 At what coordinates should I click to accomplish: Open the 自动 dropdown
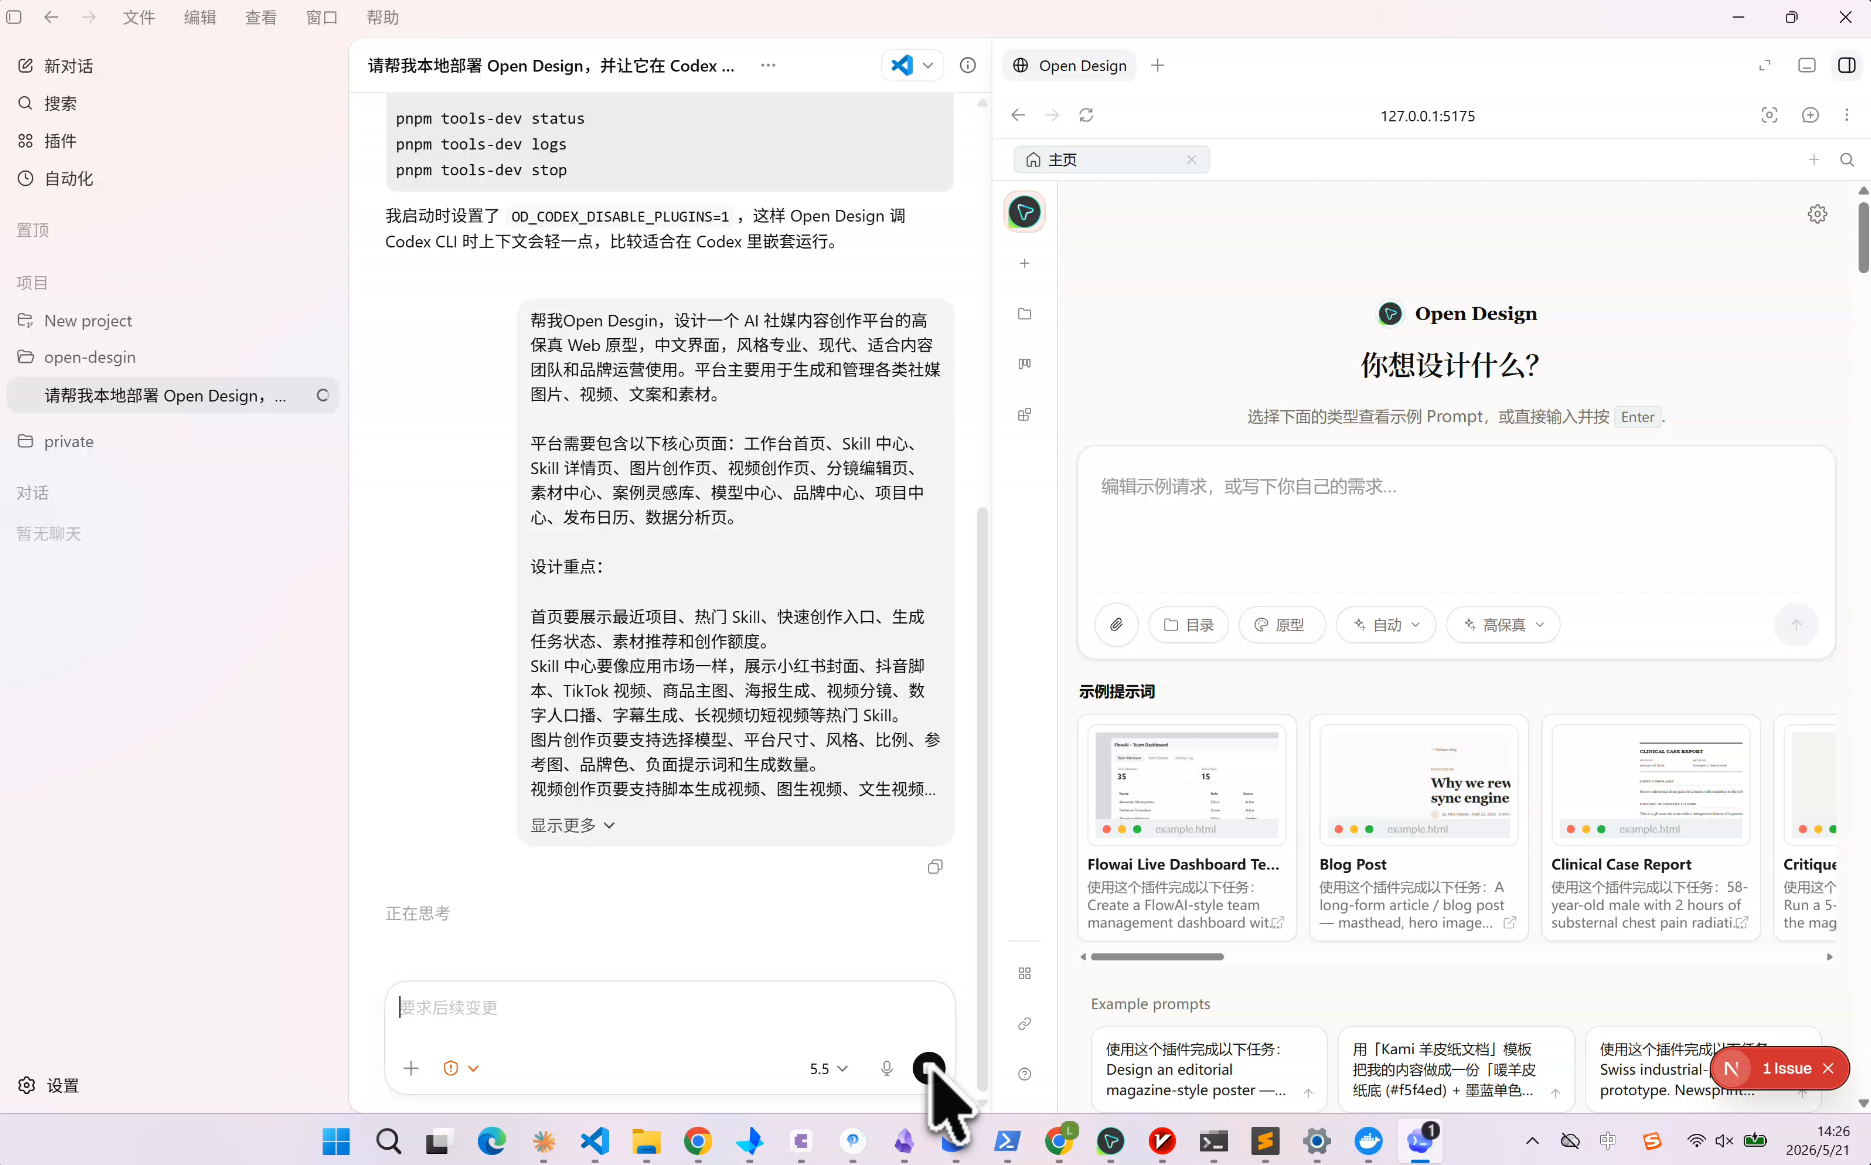(1386, 624)
